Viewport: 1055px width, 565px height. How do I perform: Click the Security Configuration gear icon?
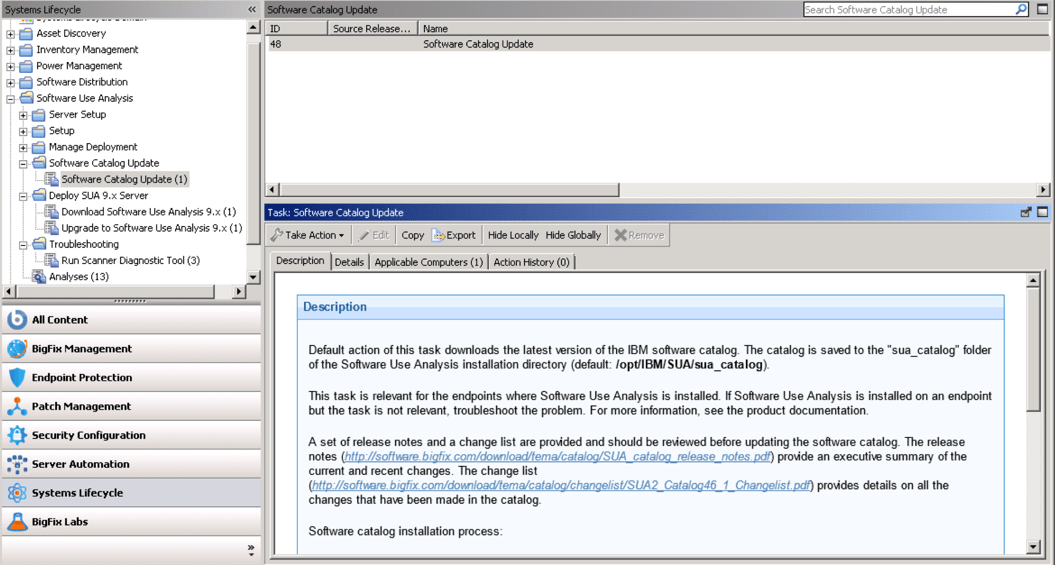click(x=16, y=436)
